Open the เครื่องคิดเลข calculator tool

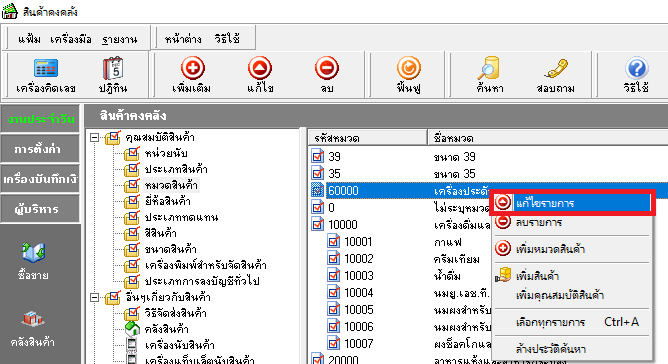(x=46, y=68)
